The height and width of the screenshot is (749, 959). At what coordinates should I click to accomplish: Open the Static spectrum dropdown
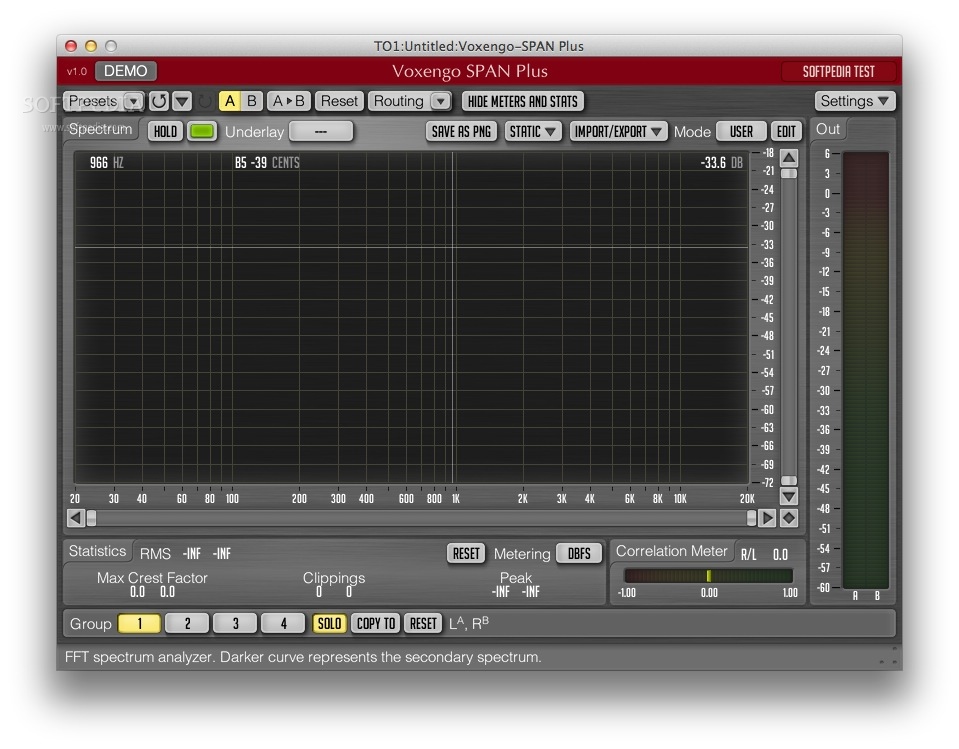(533, 131)
